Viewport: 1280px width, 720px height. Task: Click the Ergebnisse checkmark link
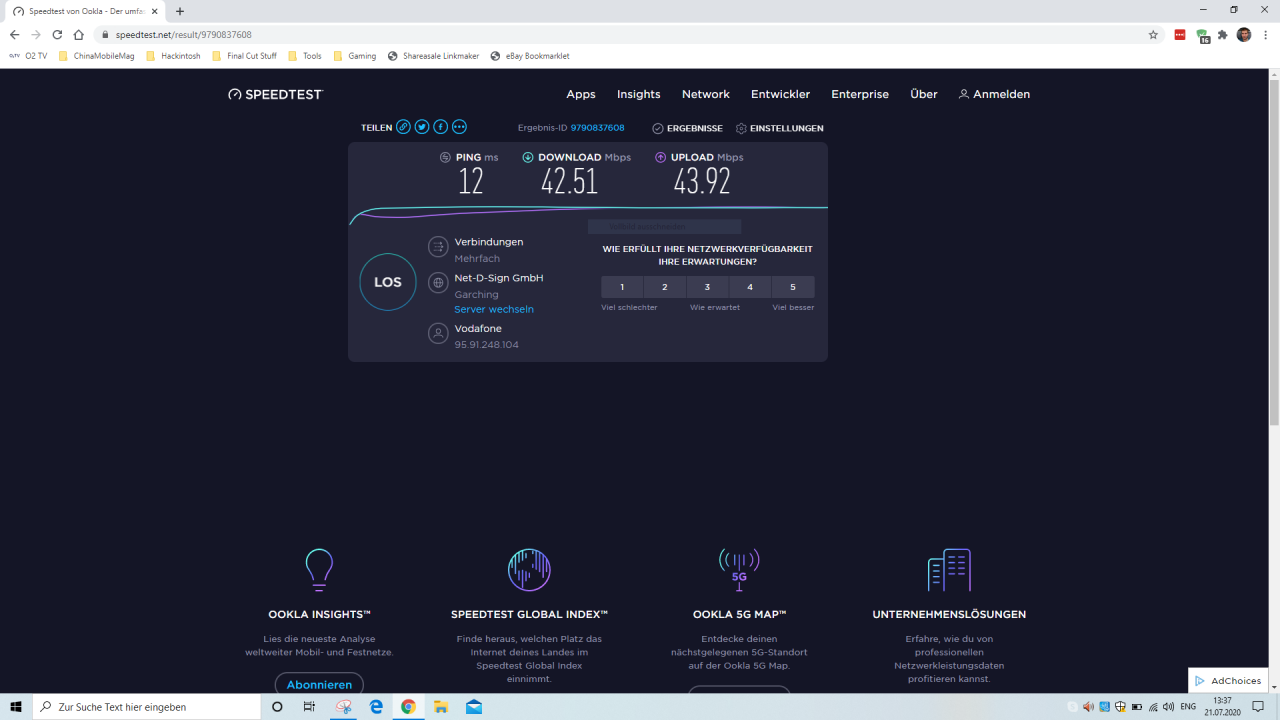coord(687,128)
